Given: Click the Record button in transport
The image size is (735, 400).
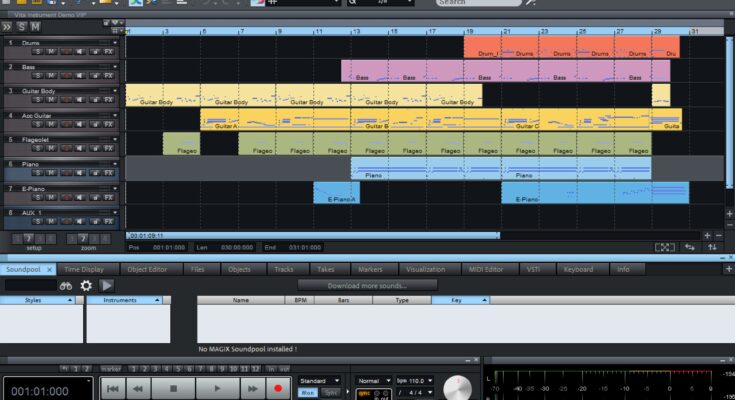Looking at the screenshot, I should tap(277, 388).
